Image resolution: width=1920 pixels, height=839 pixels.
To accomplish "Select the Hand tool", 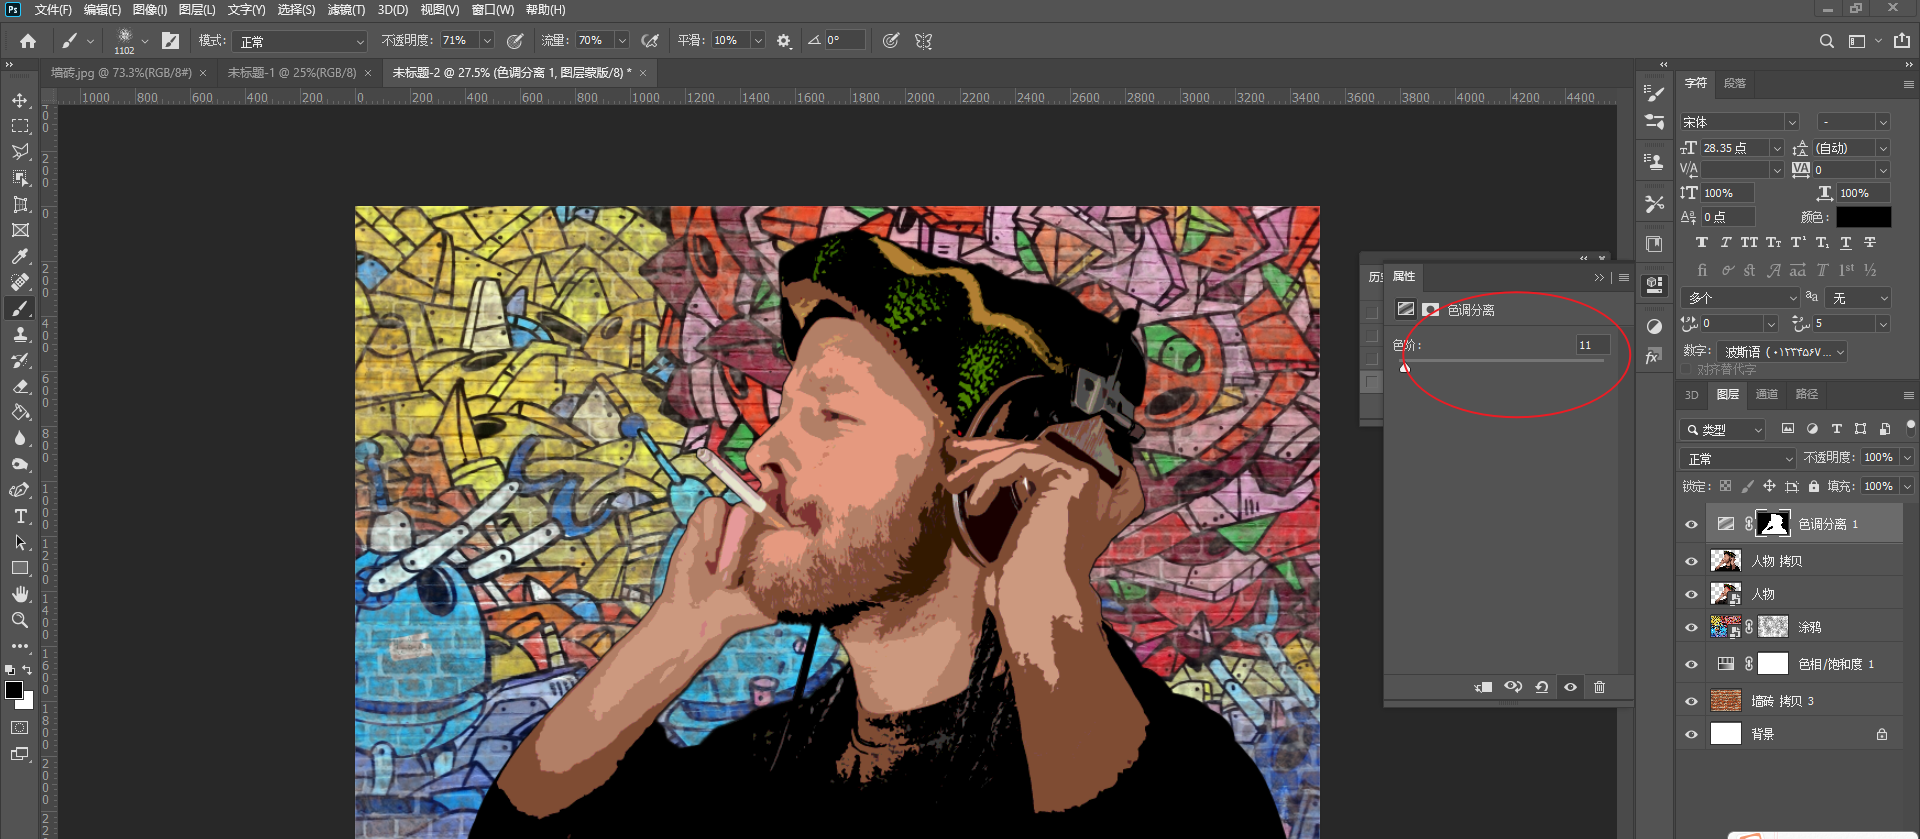I will point(20,594).
